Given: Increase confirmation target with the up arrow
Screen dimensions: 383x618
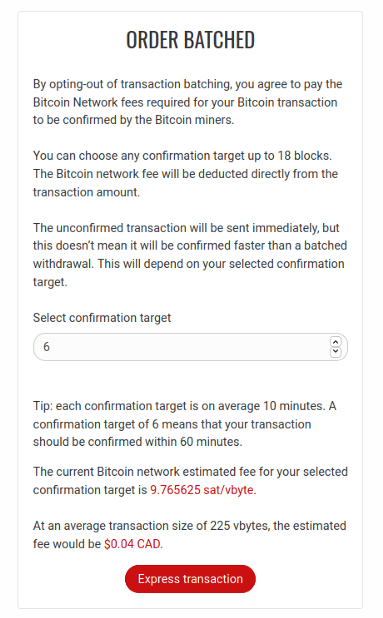Looking at the screenshot, I should pyautogui.click(x=335, y=342).
